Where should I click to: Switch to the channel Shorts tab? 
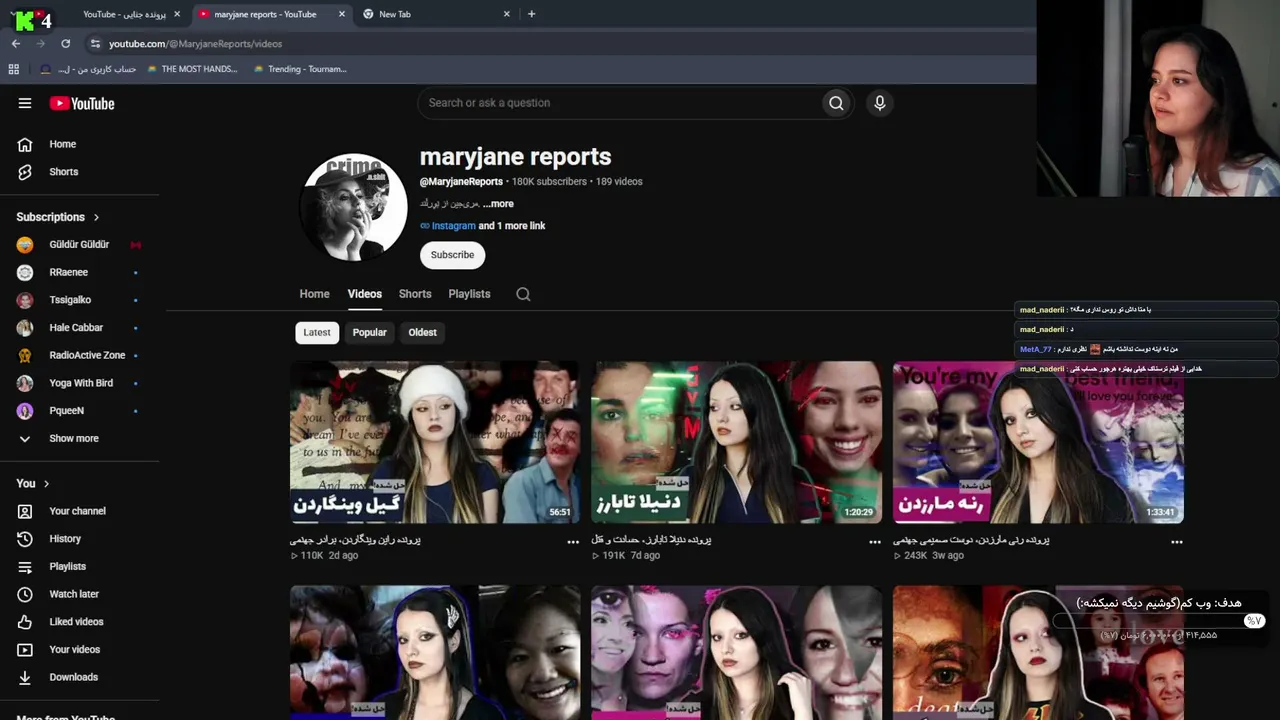tap(415, 294)
